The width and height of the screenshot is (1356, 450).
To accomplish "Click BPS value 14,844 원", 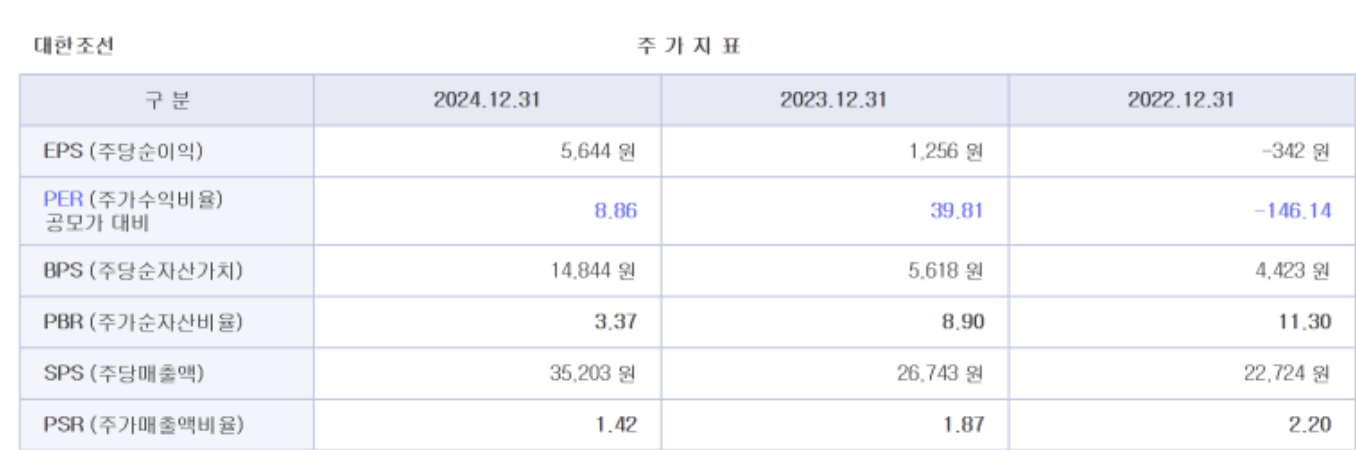I will [x=592, y=270].
